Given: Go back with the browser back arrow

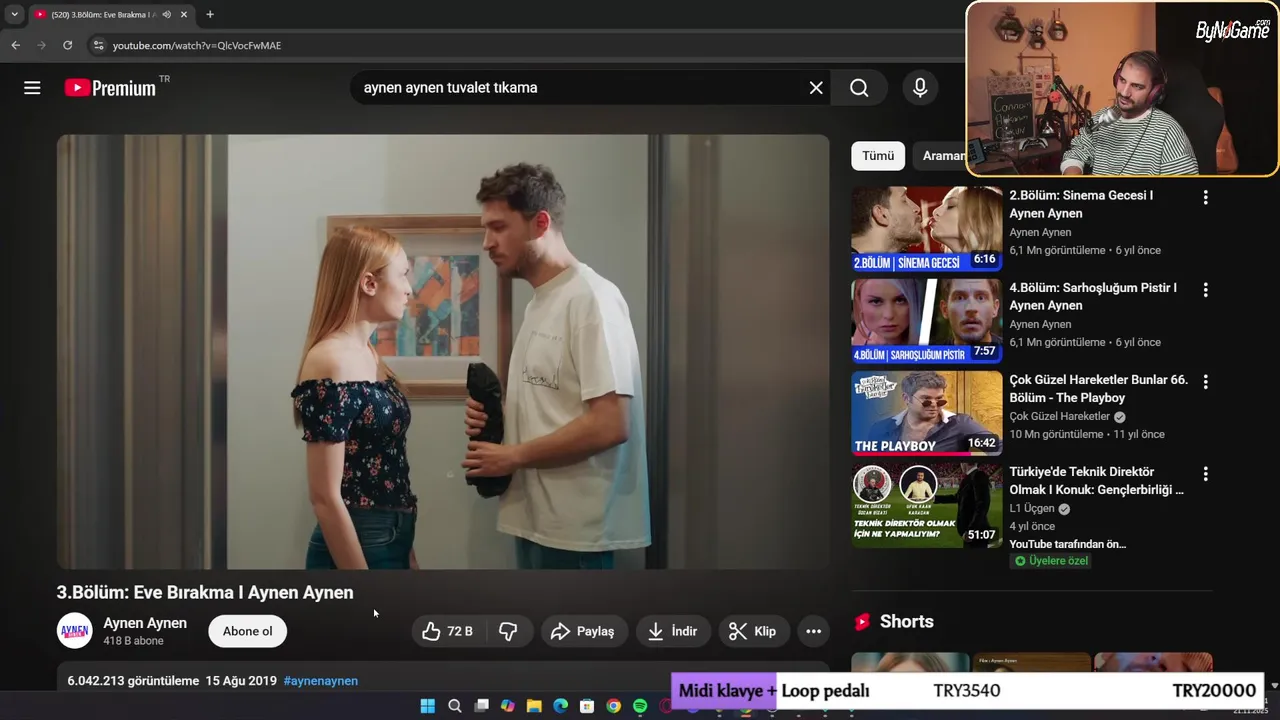Looking at the screenshot, I should pos(15,45).
